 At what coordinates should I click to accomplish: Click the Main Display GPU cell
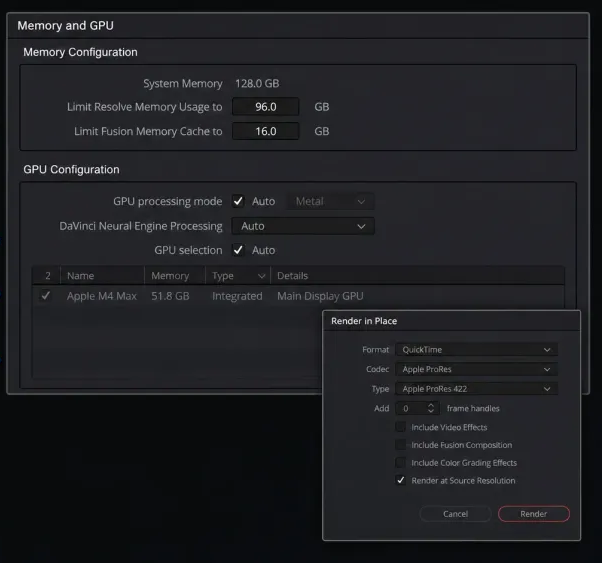coord(320,296)
